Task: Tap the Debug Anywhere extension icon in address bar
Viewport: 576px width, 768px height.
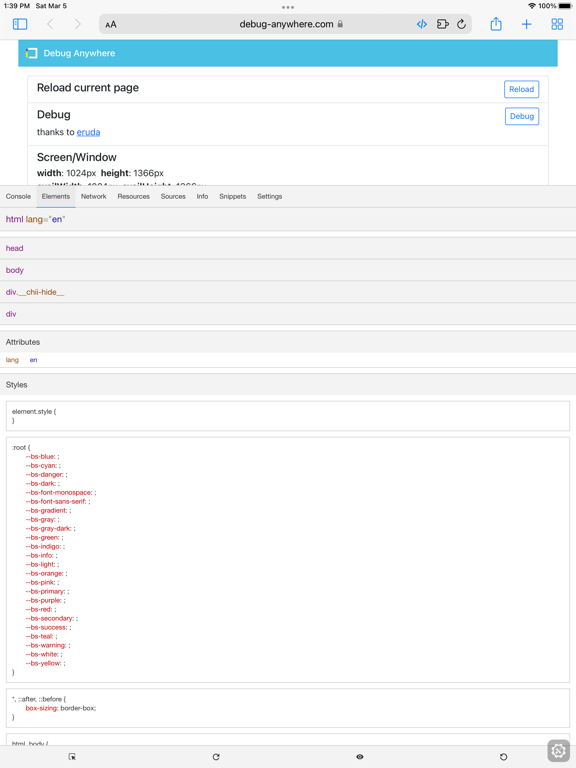Action: click(422, 24)
